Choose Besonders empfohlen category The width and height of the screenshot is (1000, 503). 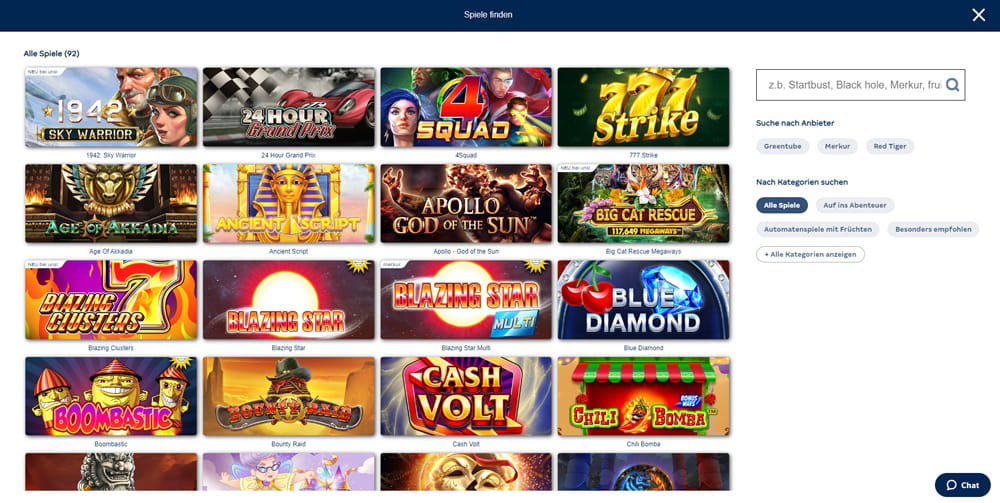click(933, 230)
